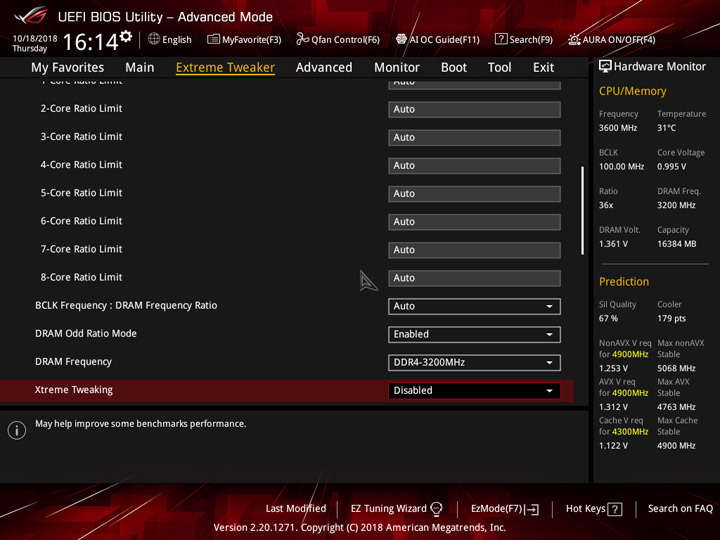
Task: Click the 1.361 V DRAM voltage value
Action: coord(613,244)
